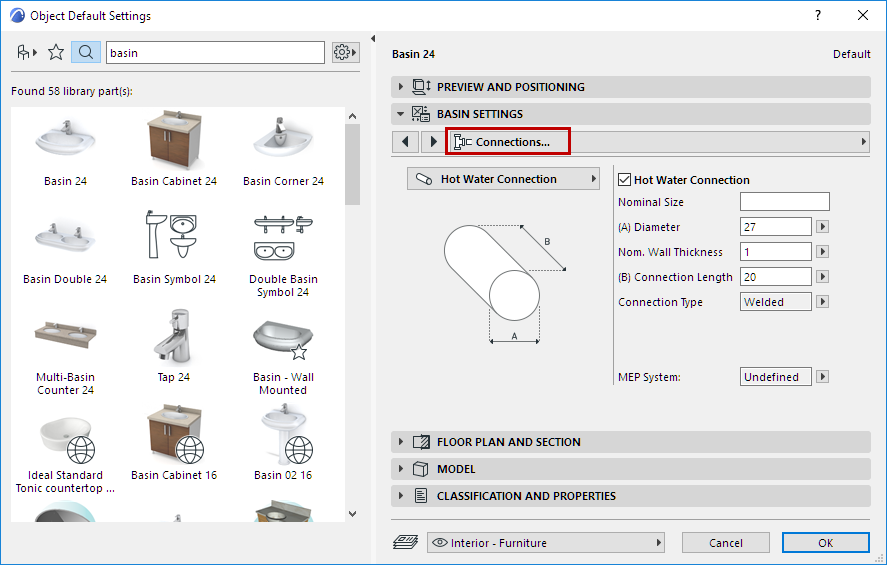The image size is (887, 565).
Task: Open the MEP System arrow
Action: (823, 376)
